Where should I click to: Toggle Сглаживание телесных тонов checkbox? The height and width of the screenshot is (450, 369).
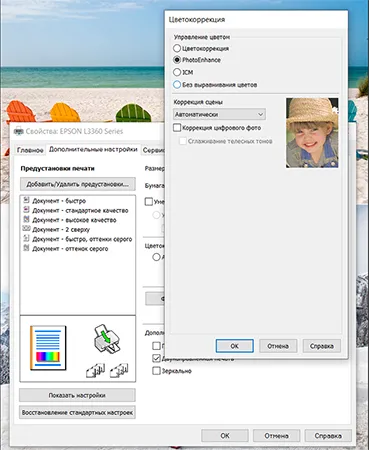point(183,141)
